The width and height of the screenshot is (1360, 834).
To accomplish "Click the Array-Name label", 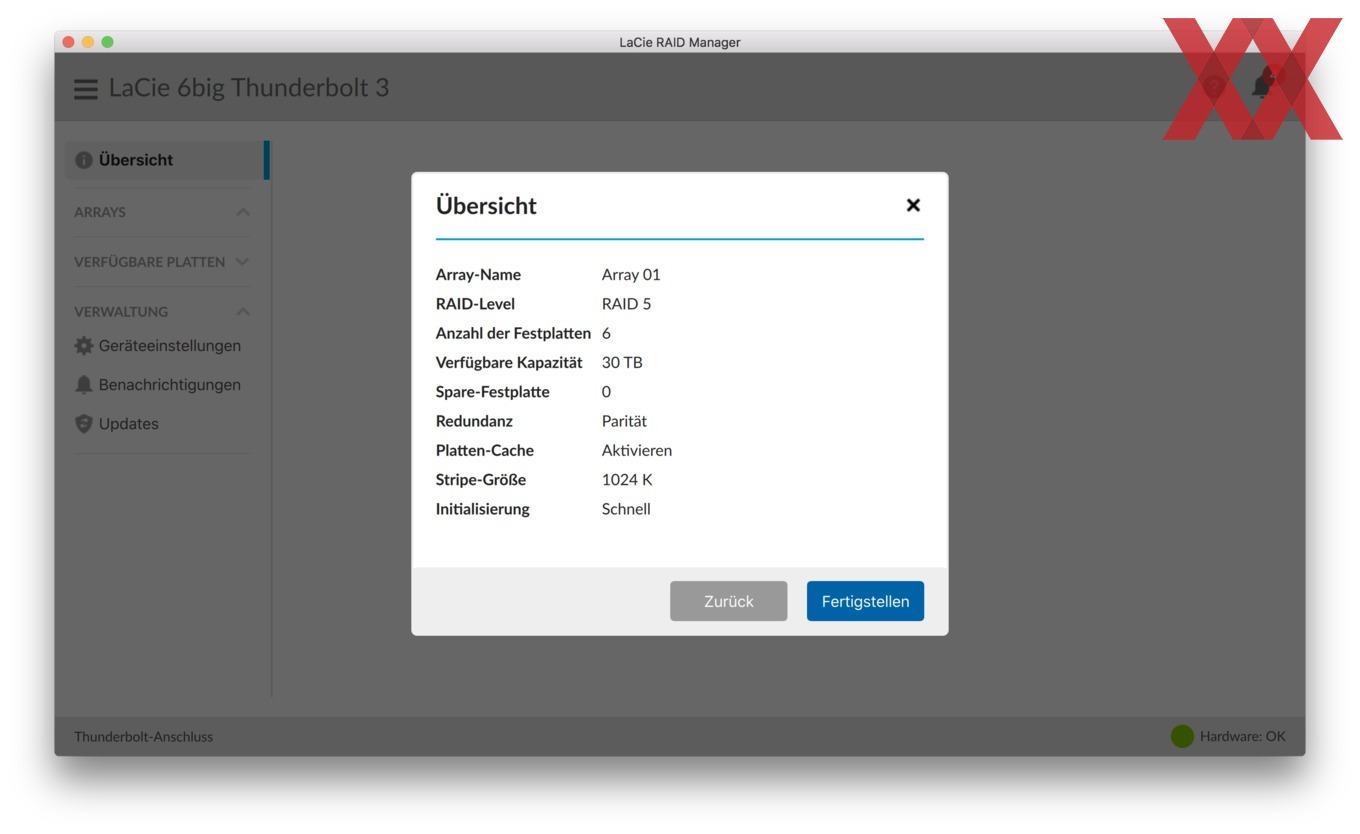I will coord(478,275).
